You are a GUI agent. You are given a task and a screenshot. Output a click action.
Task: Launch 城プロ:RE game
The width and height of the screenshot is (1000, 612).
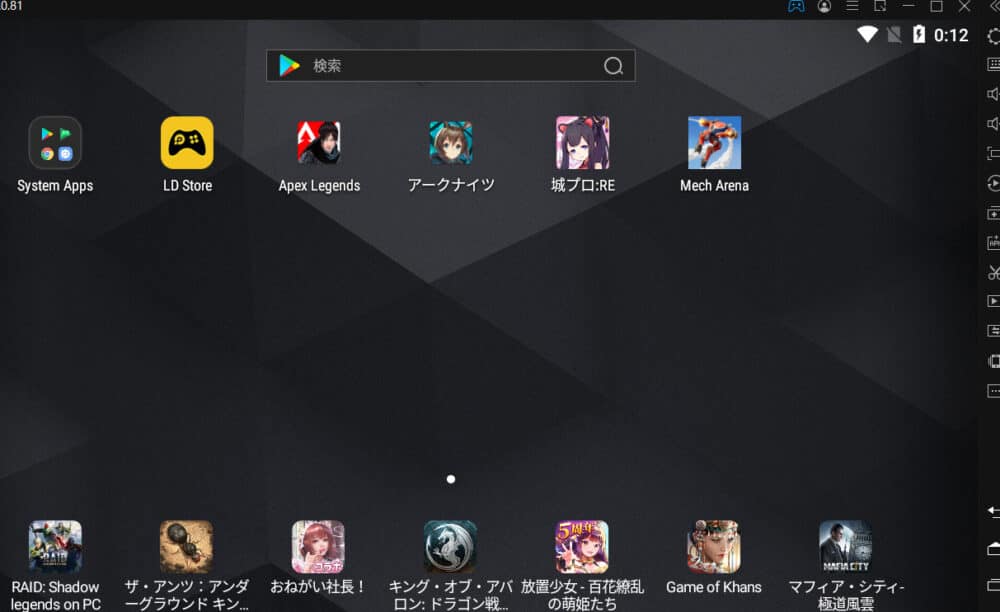pos(582,143)
